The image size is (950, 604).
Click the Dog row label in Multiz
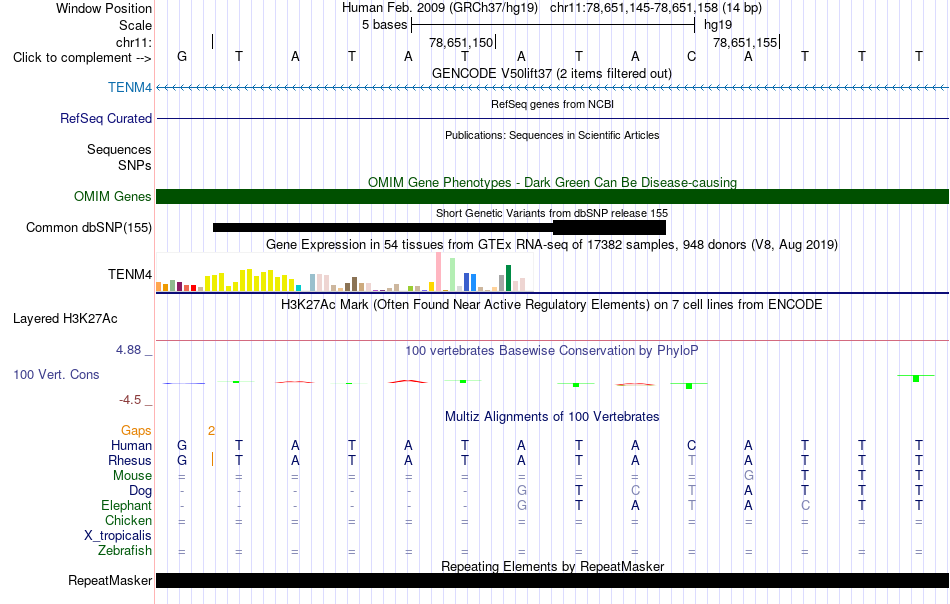(140, 491)
